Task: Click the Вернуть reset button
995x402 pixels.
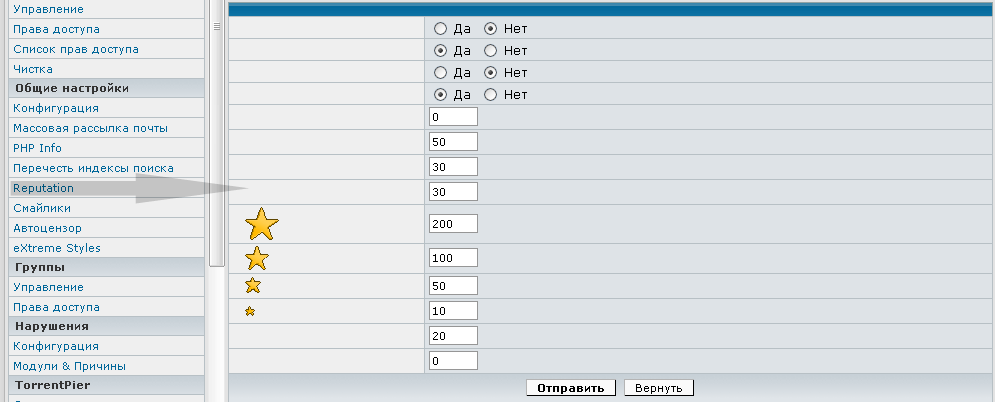Action: [658, 387]
